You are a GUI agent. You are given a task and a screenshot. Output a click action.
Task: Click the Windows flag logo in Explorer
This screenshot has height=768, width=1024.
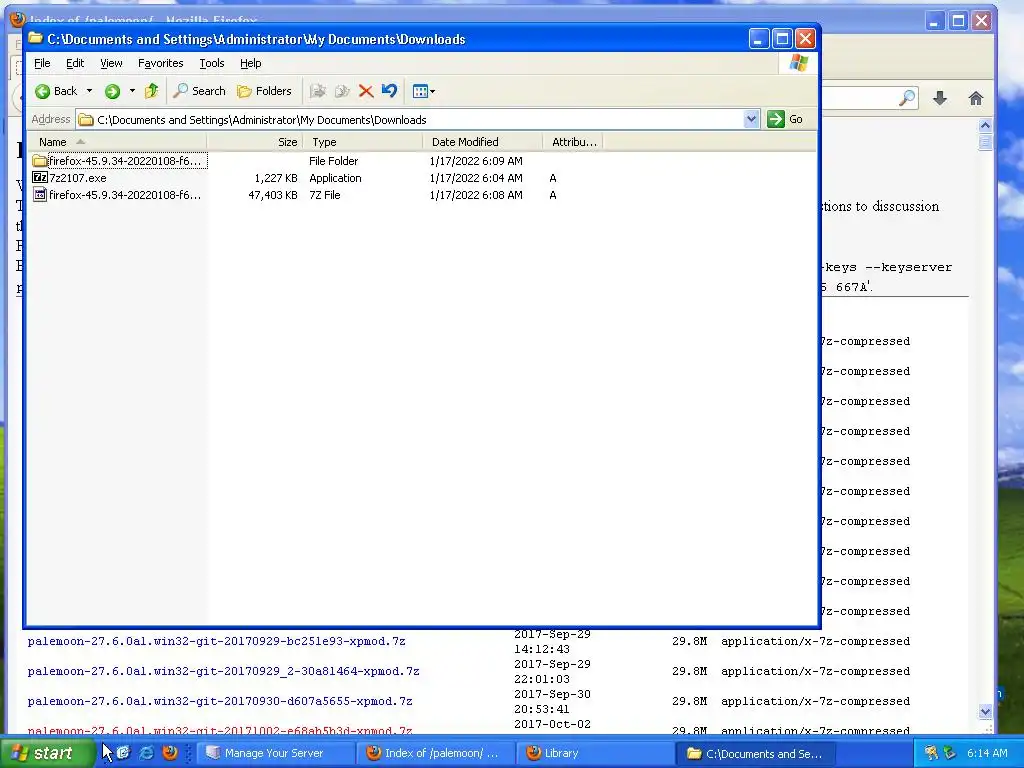pos(798,63)
